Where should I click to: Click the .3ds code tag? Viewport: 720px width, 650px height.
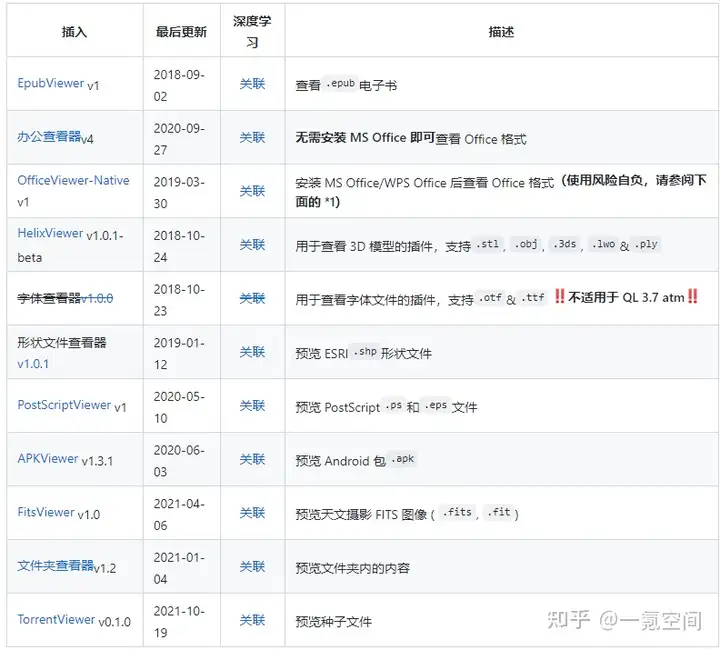pos(565,244)
